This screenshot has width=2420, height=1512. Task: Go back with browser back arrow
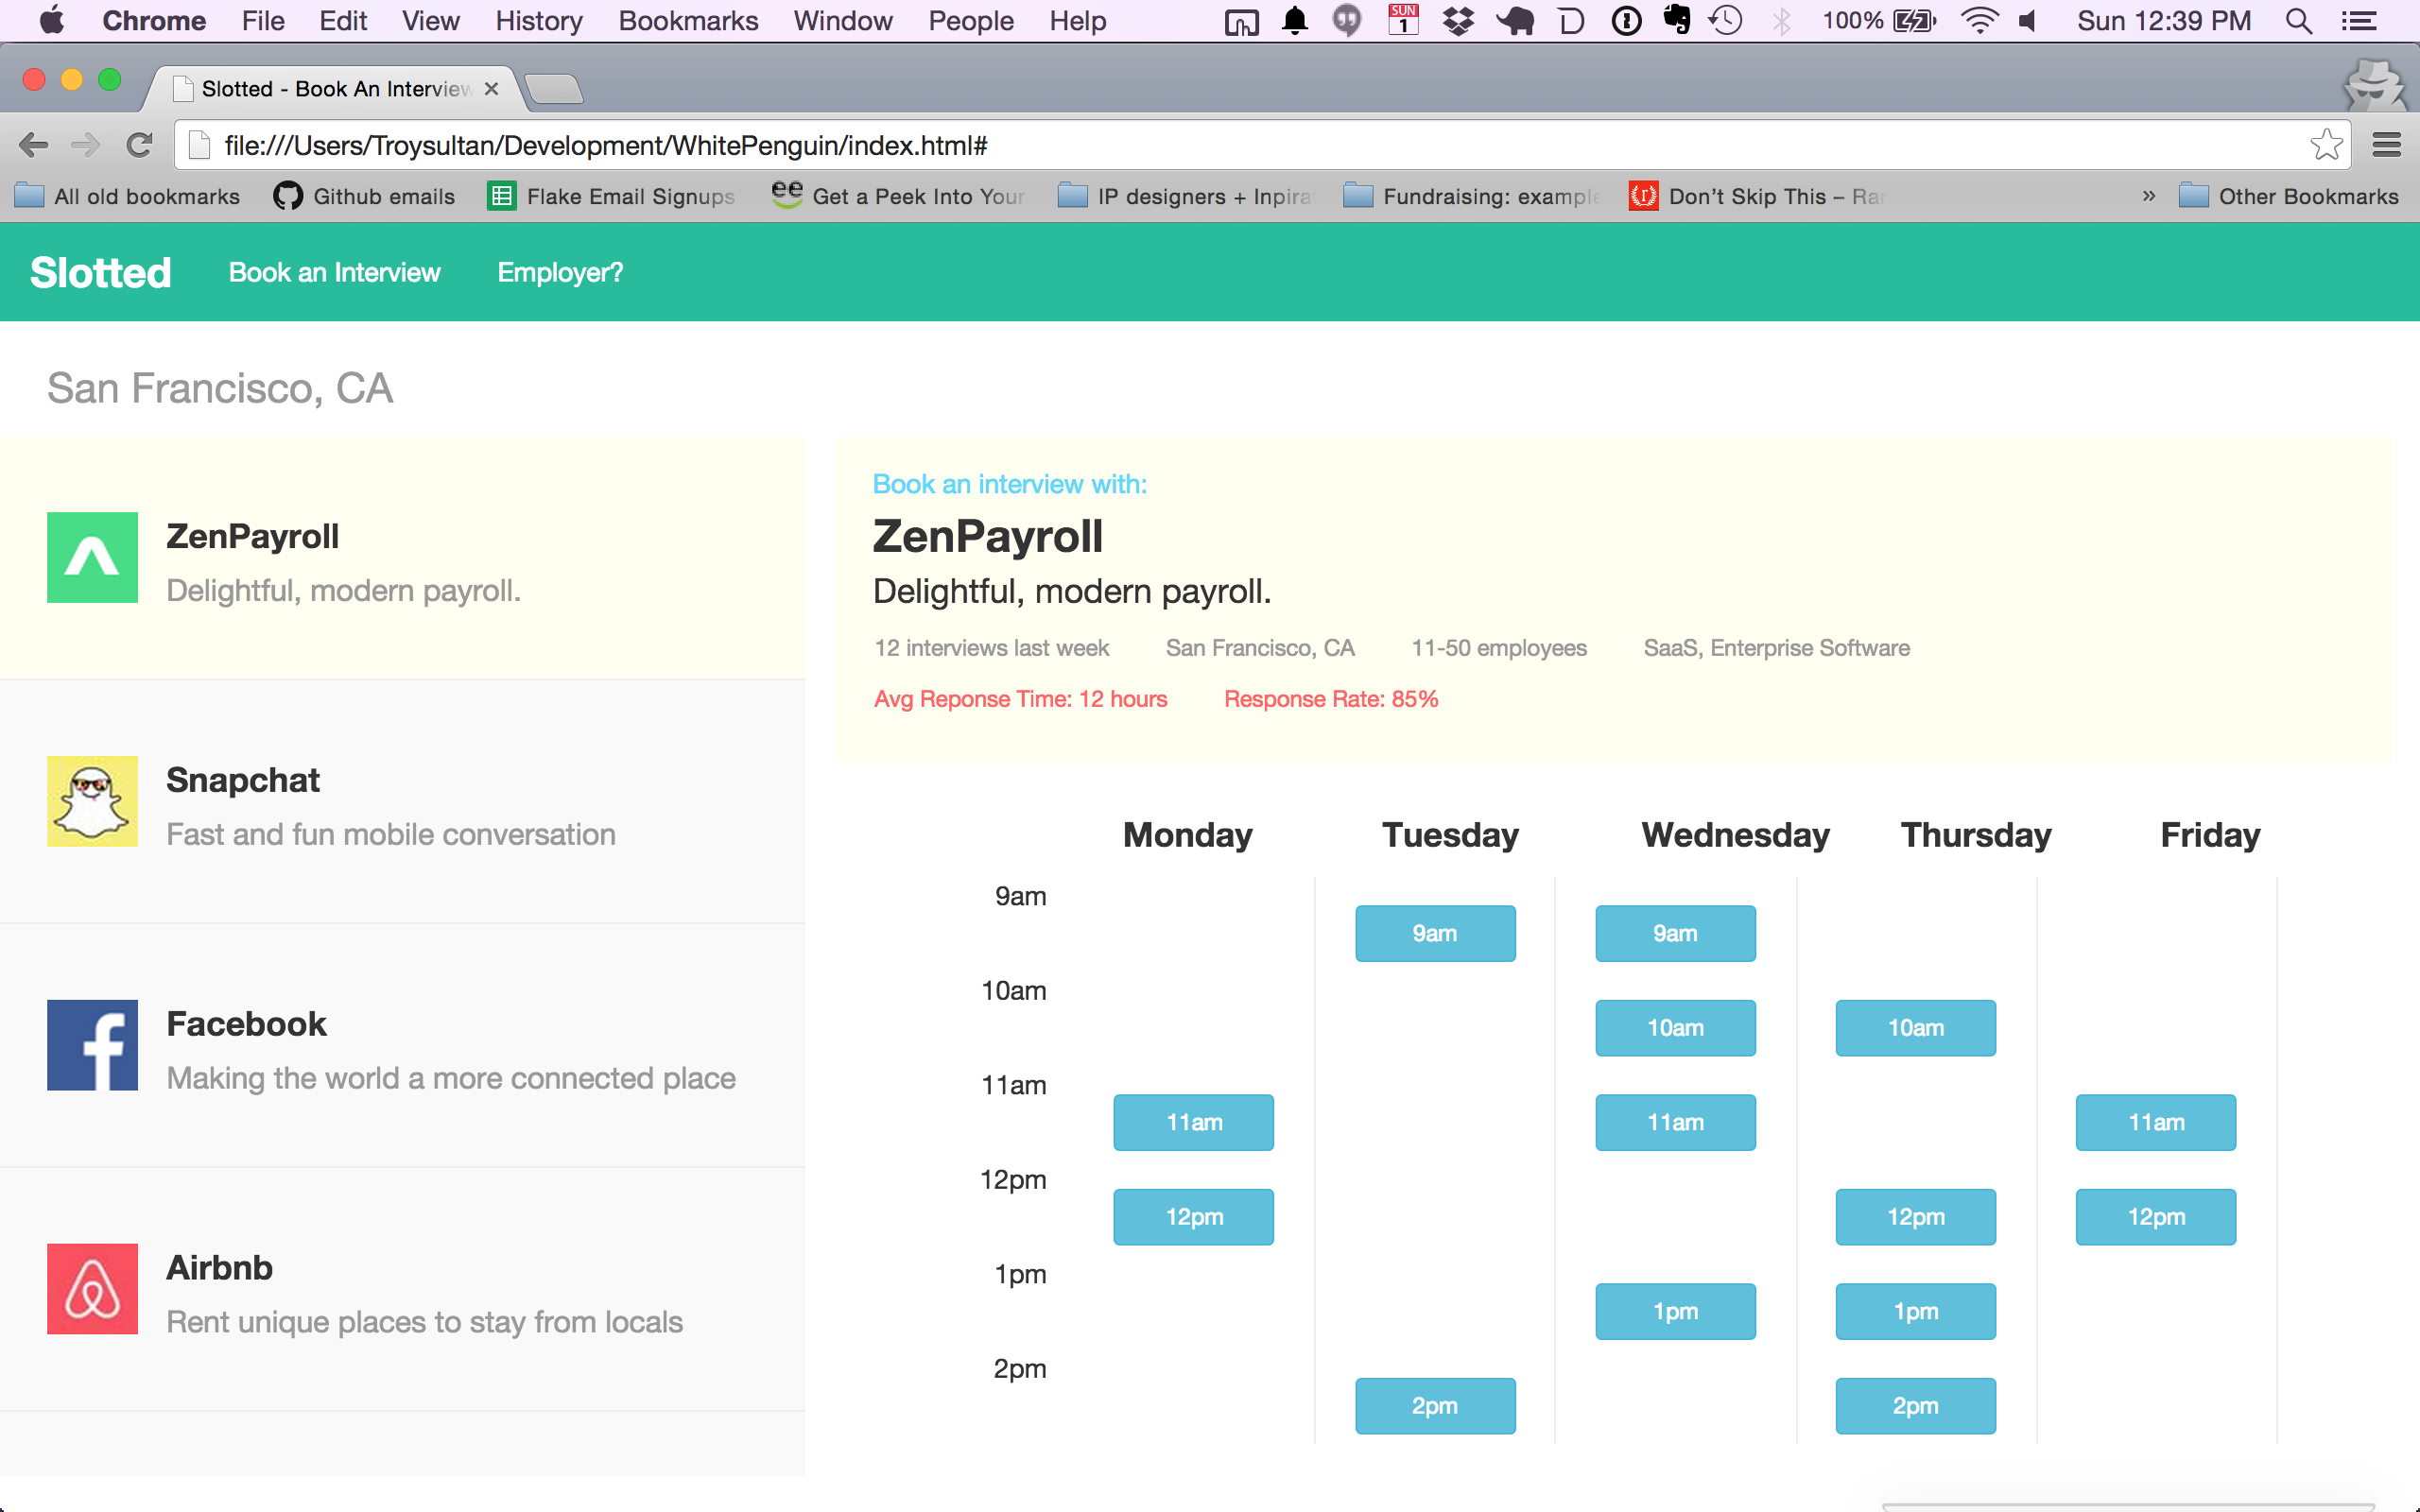(x=33, y=146)
